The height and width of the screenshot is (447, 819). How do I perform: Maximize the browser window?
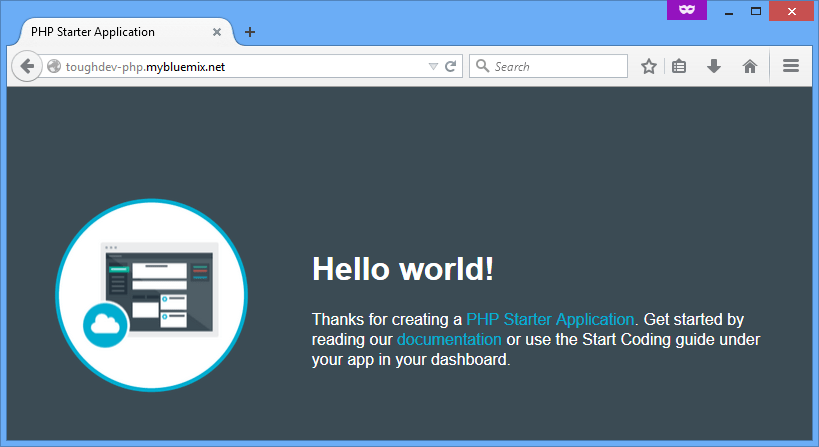click(756, 11)
